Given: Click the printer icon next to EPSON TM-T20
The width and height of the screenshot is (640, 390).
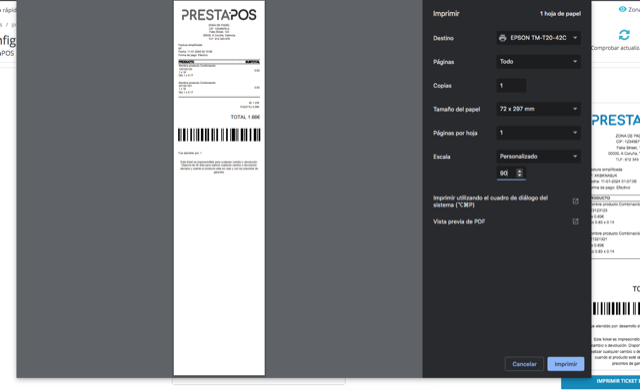Looking at the screenshot, I should point(502,38).
